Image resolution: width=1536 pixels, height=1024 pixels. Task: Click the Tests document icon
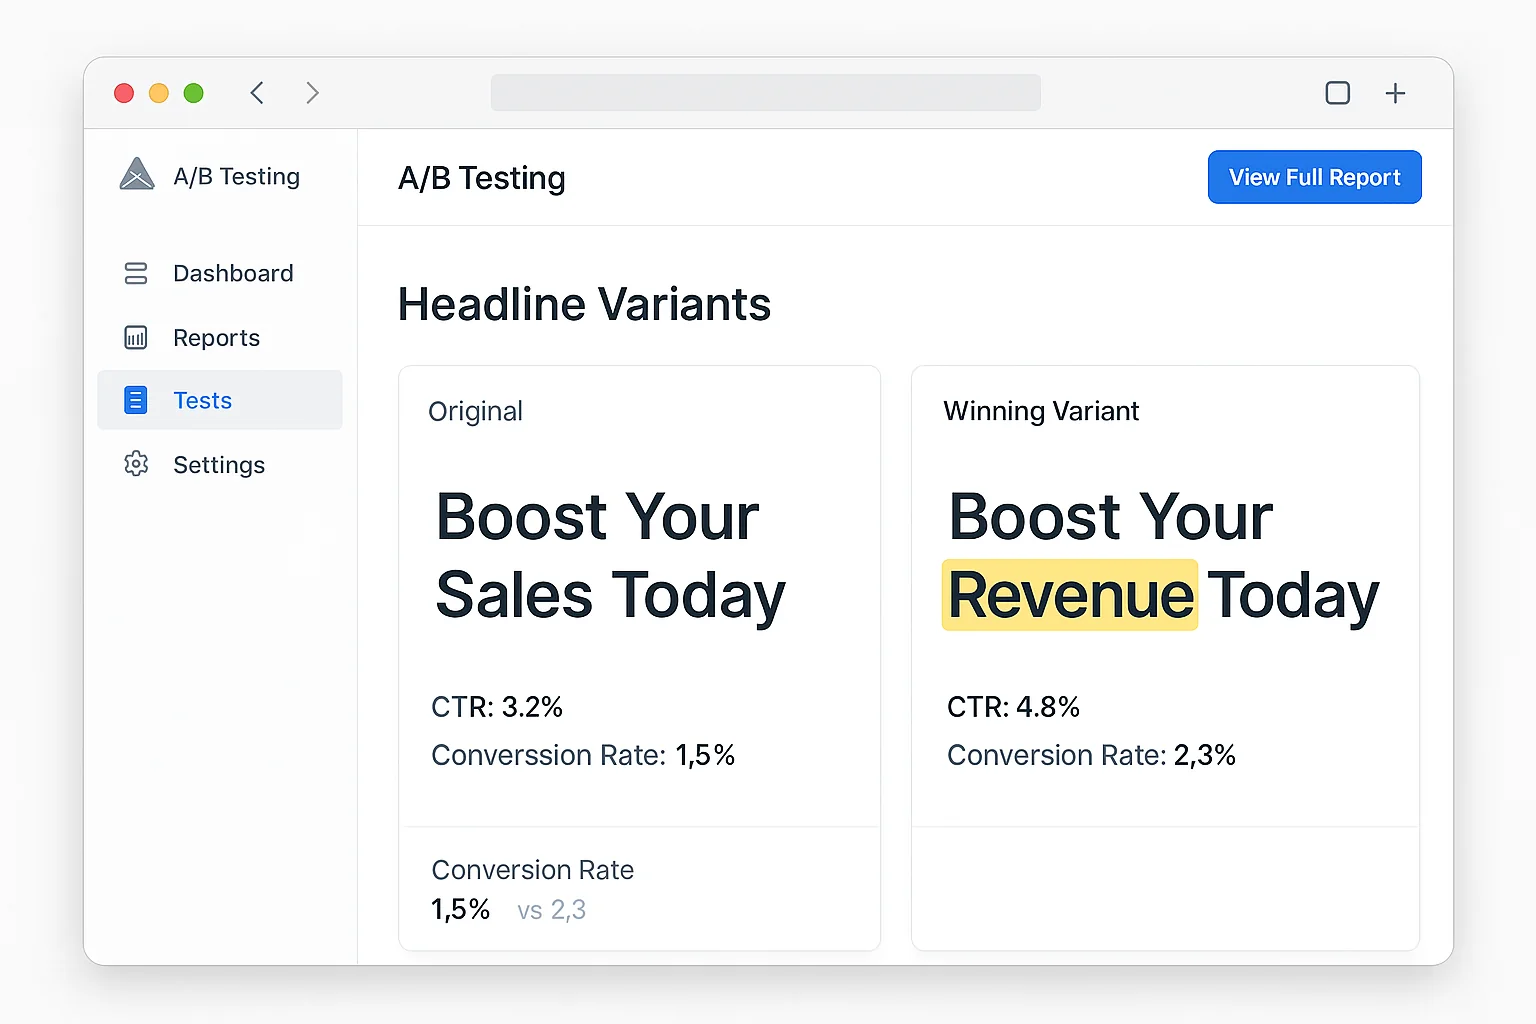136,400
